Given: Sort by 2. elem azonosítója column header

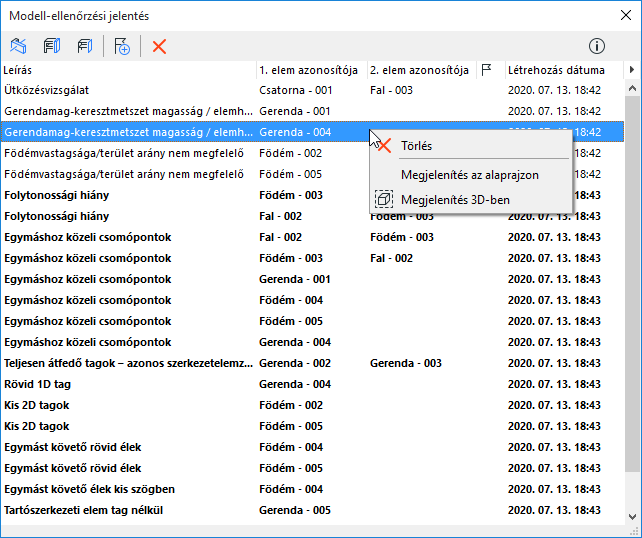Looking at the screenshot, I should [422, 70].
